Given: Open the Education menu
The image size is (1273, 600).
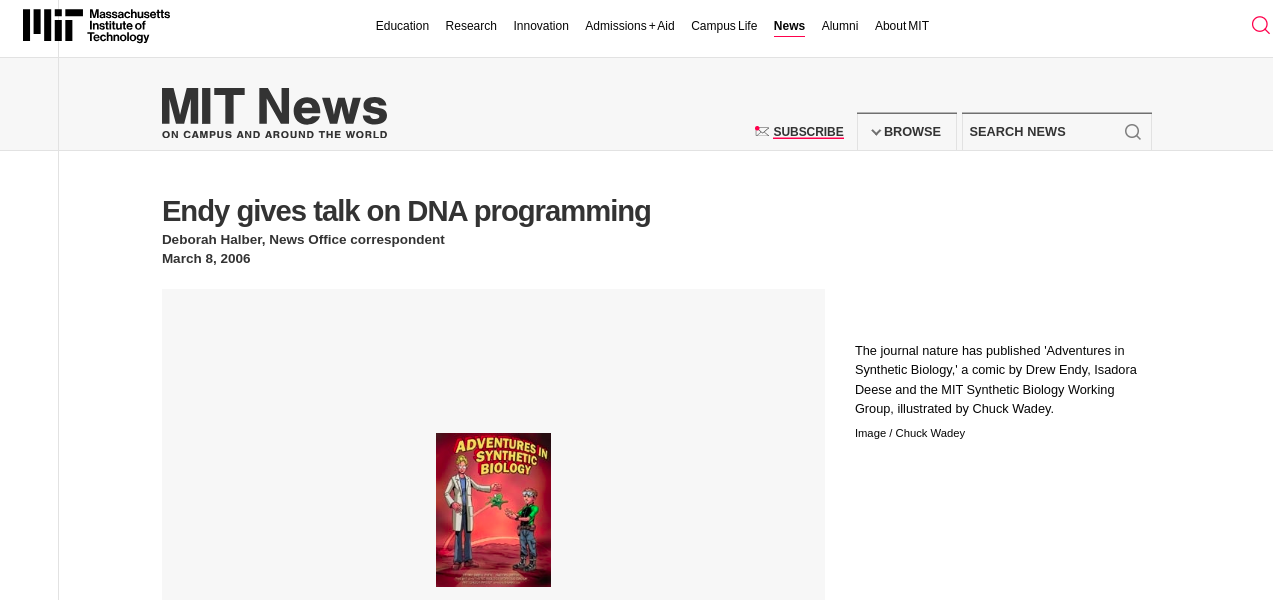Looking at the screenshot, I should tap(402, 26).
